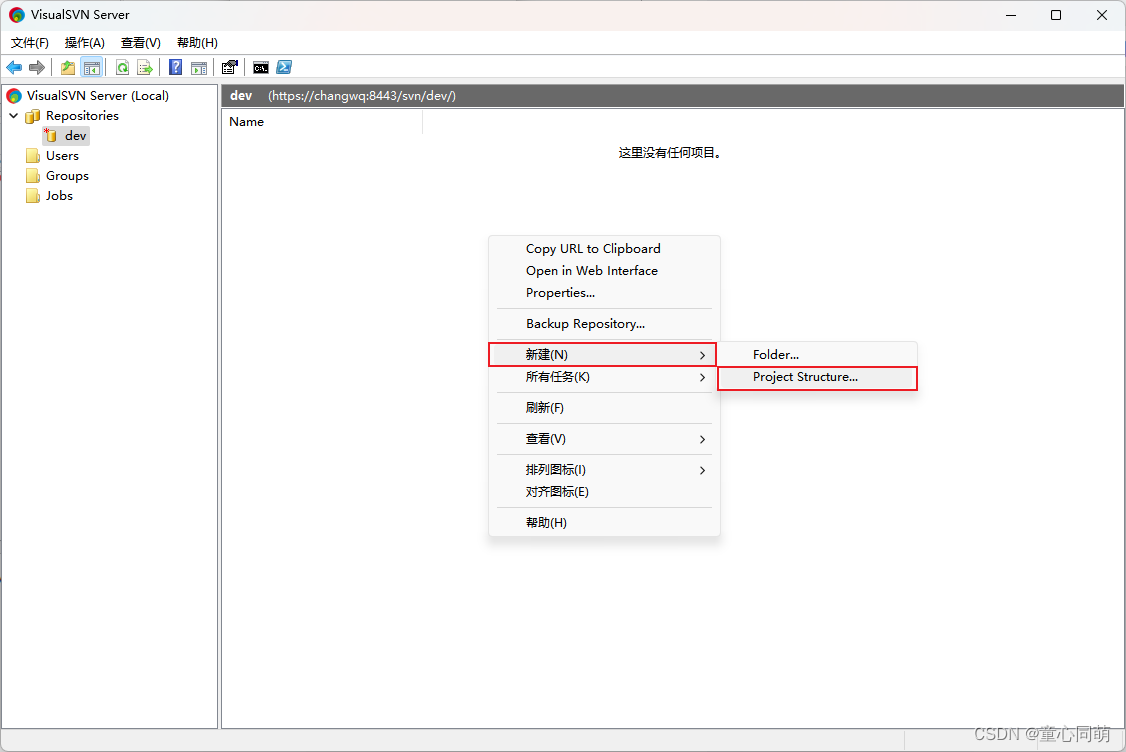
Task: Select 新建(N) in the context menu
Action: [x=602, y=355]
